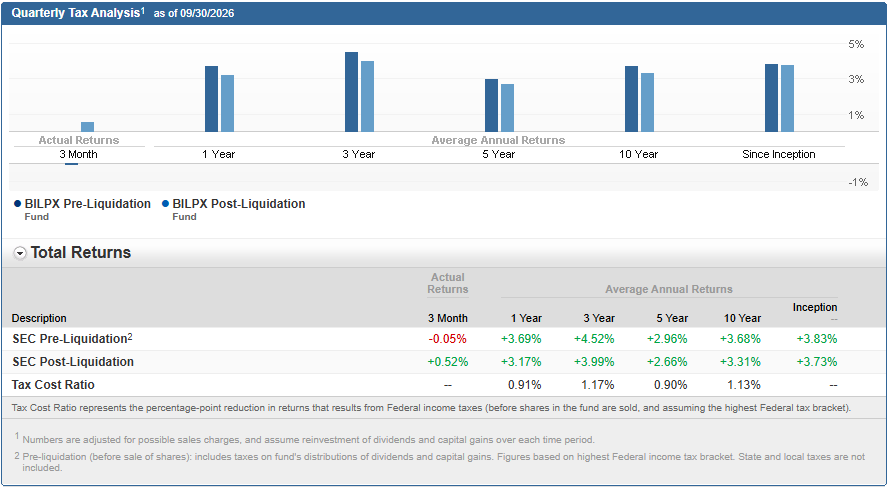Click the 1.13% Tax Cost Ratio value

tap(744, 385)
